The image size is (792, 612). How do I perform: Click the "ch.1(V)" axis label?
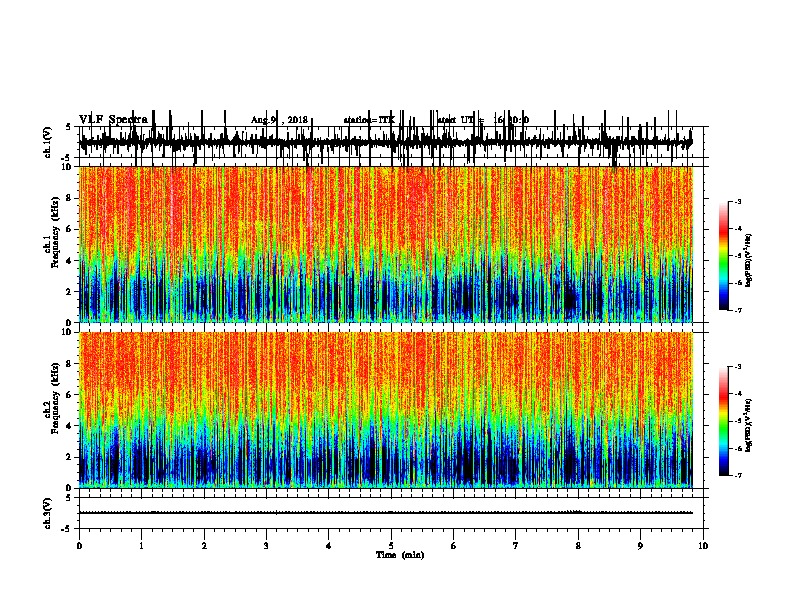(48, 142)
